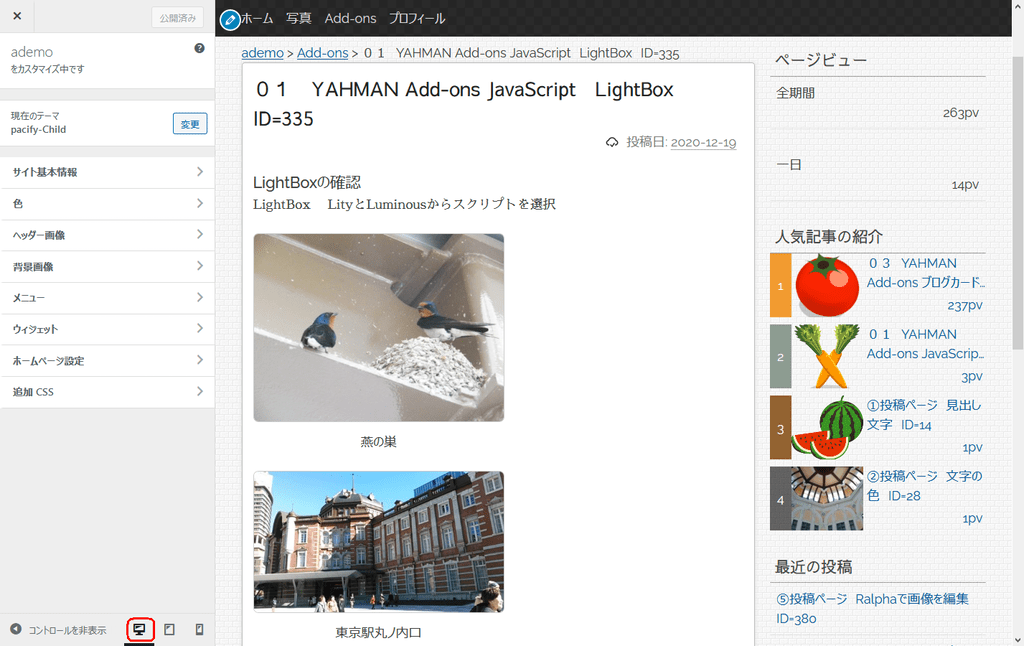Click the 237pv count of the top post
Viewport: 1024px width, 646px height.
pos(965,306)
